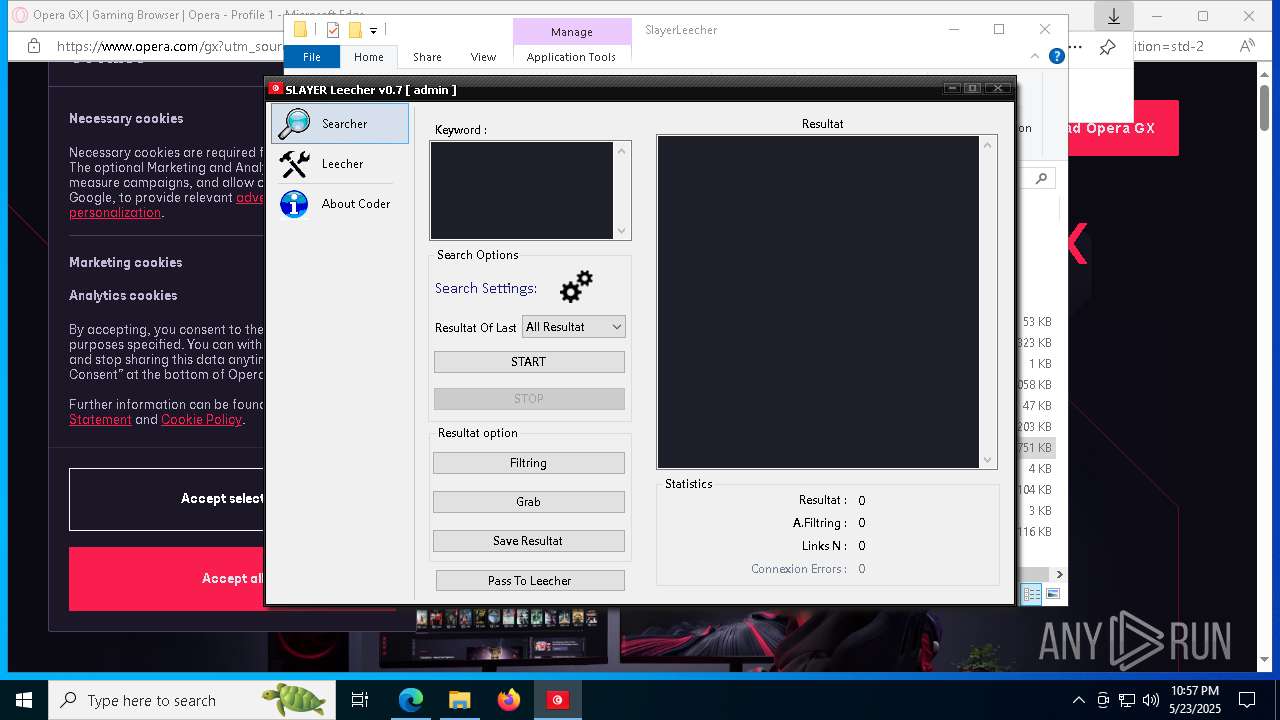This screenshot has height=720, width=1280.
Task: Open Task View on taskbar
Action: 360,700
